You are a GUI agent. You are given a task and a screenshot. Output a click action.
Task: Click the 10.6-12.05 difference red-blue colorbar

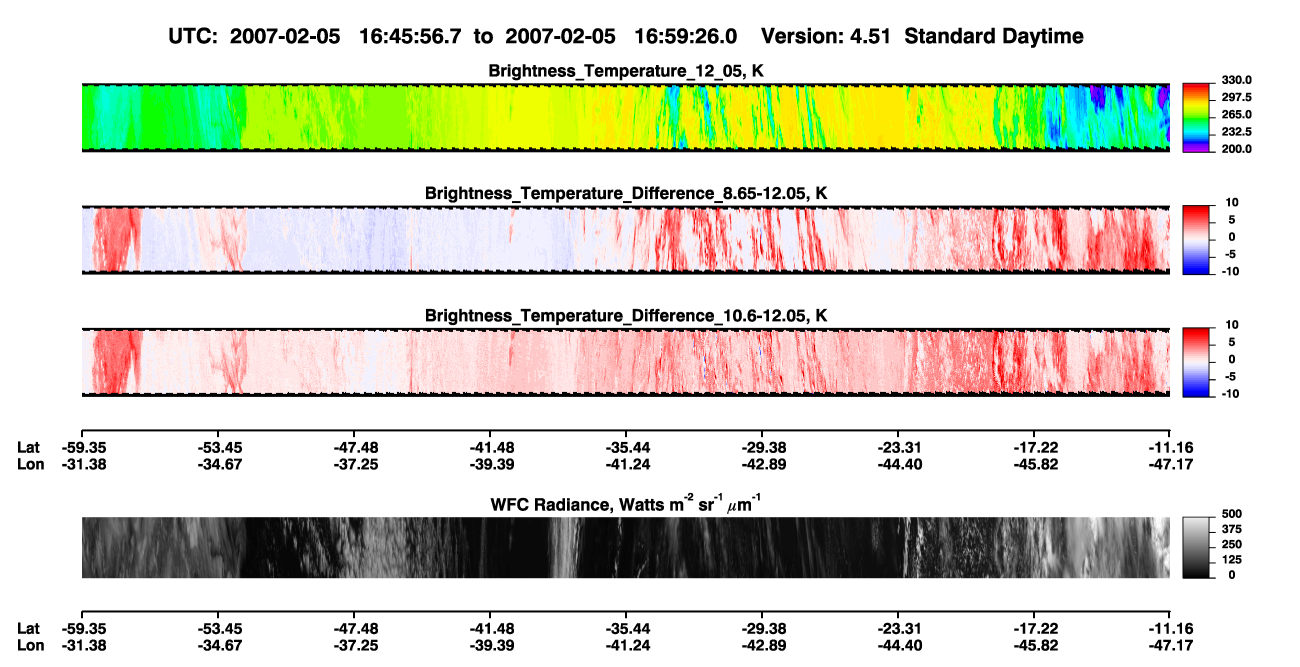(x=1195, y=361)
